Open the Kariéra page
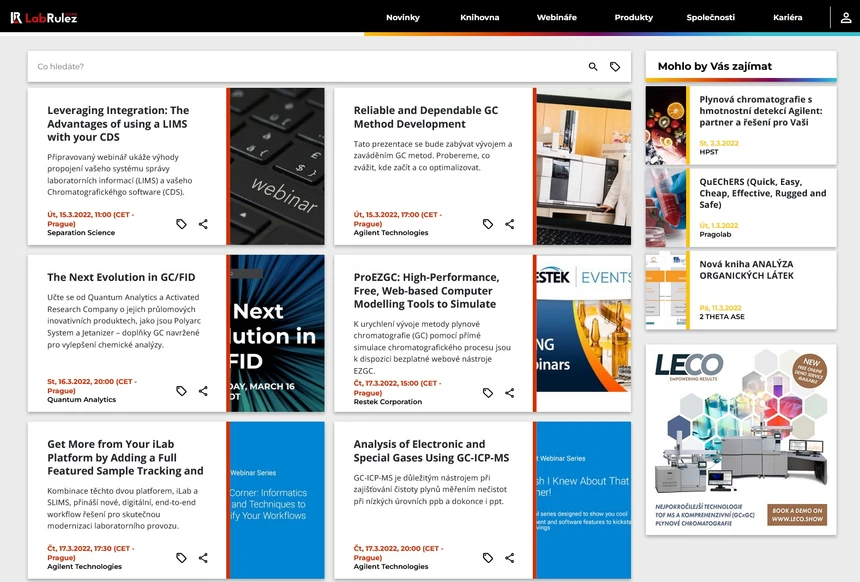Viewport: 860px width, 582px height. click(x=787, y=17)
